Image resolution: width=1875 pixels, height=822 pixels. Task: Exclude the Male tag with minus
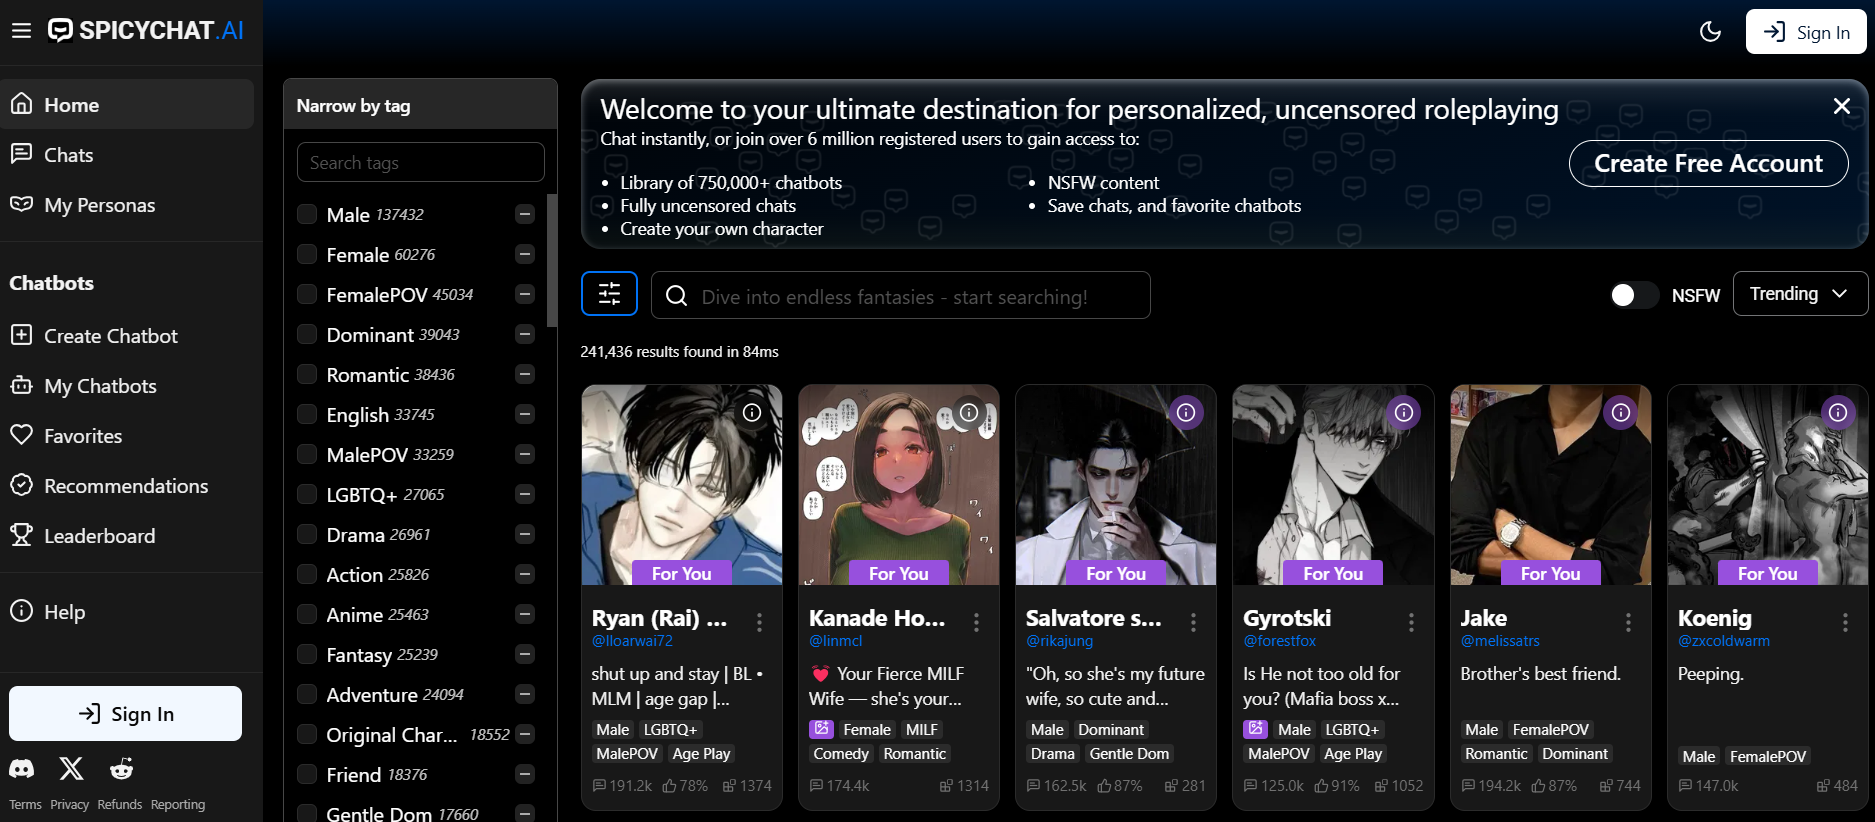tap(525, 214)
